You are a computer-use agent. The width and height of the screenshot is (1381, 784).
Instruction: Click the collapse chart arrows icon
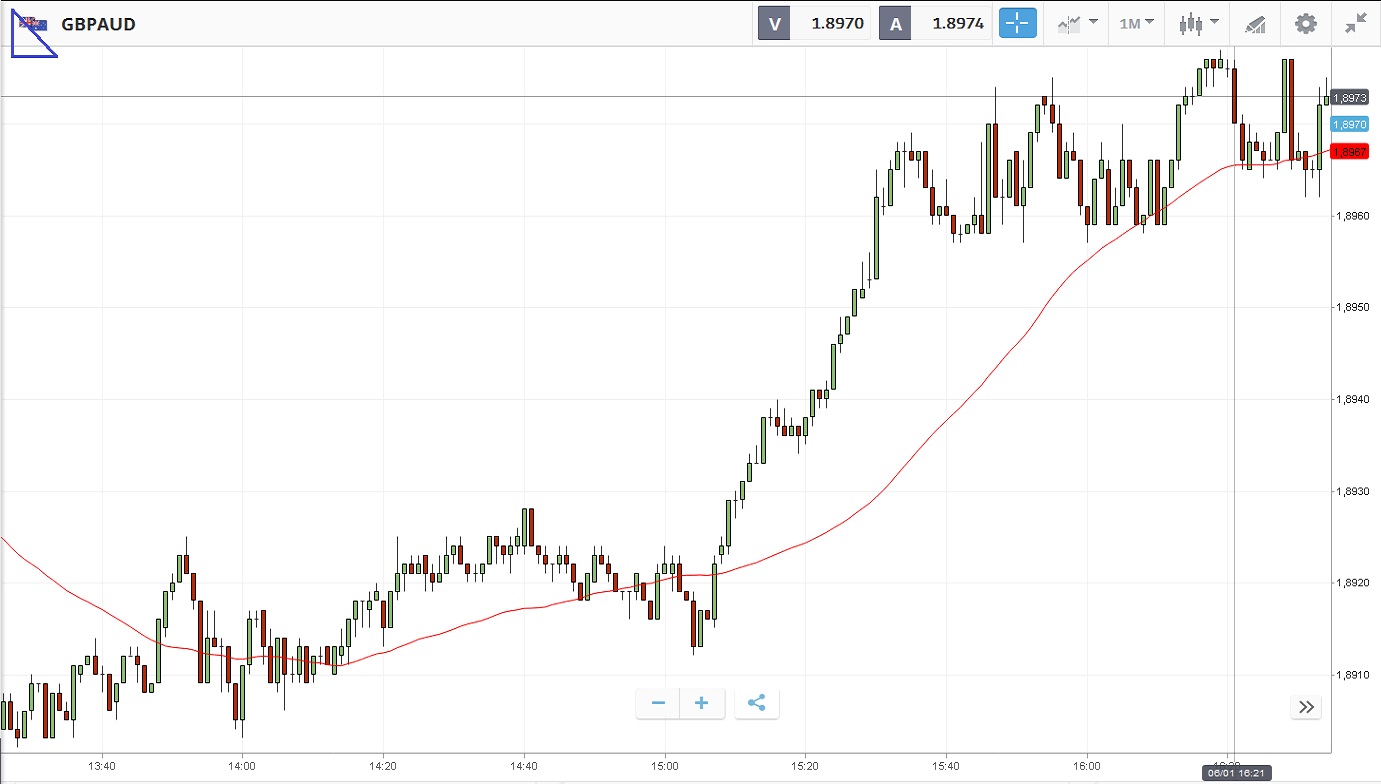coord(1356,24)
